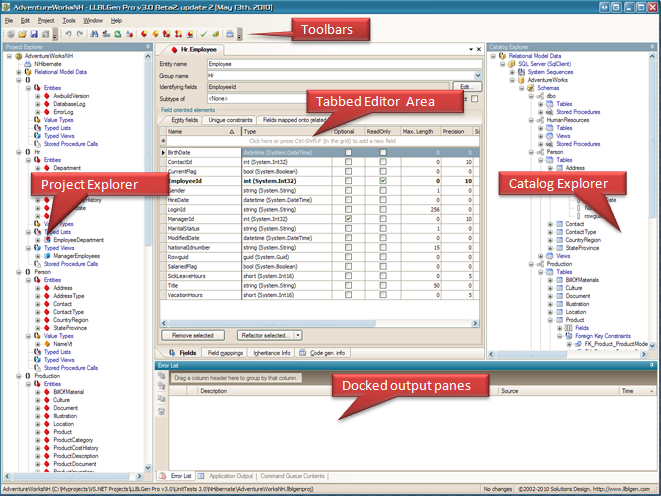Click the Edit button for identifying fields

(465, 87)
